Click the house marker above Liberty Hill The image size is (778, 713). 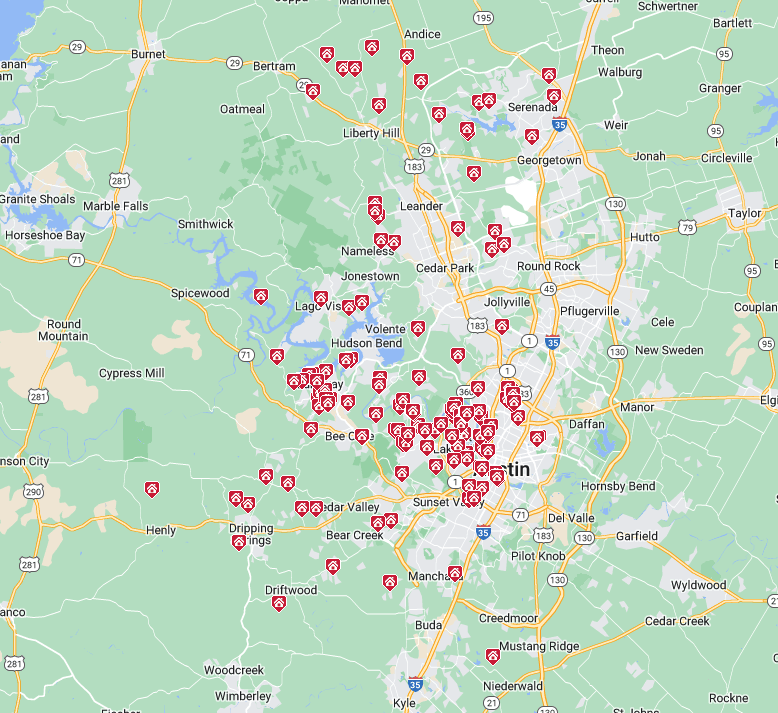378,105
